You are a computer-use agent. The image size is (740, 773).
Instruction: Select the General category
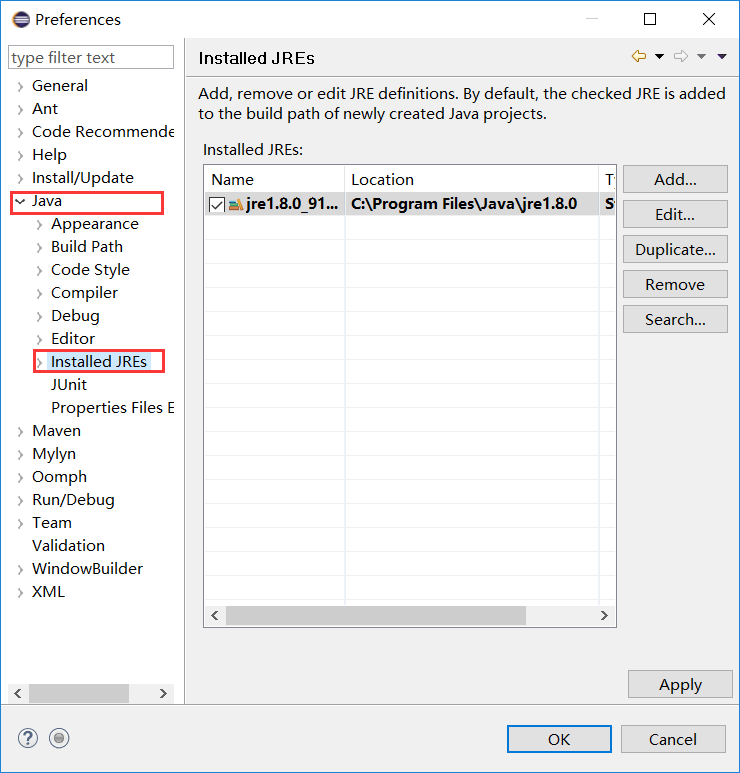[60, 86]
